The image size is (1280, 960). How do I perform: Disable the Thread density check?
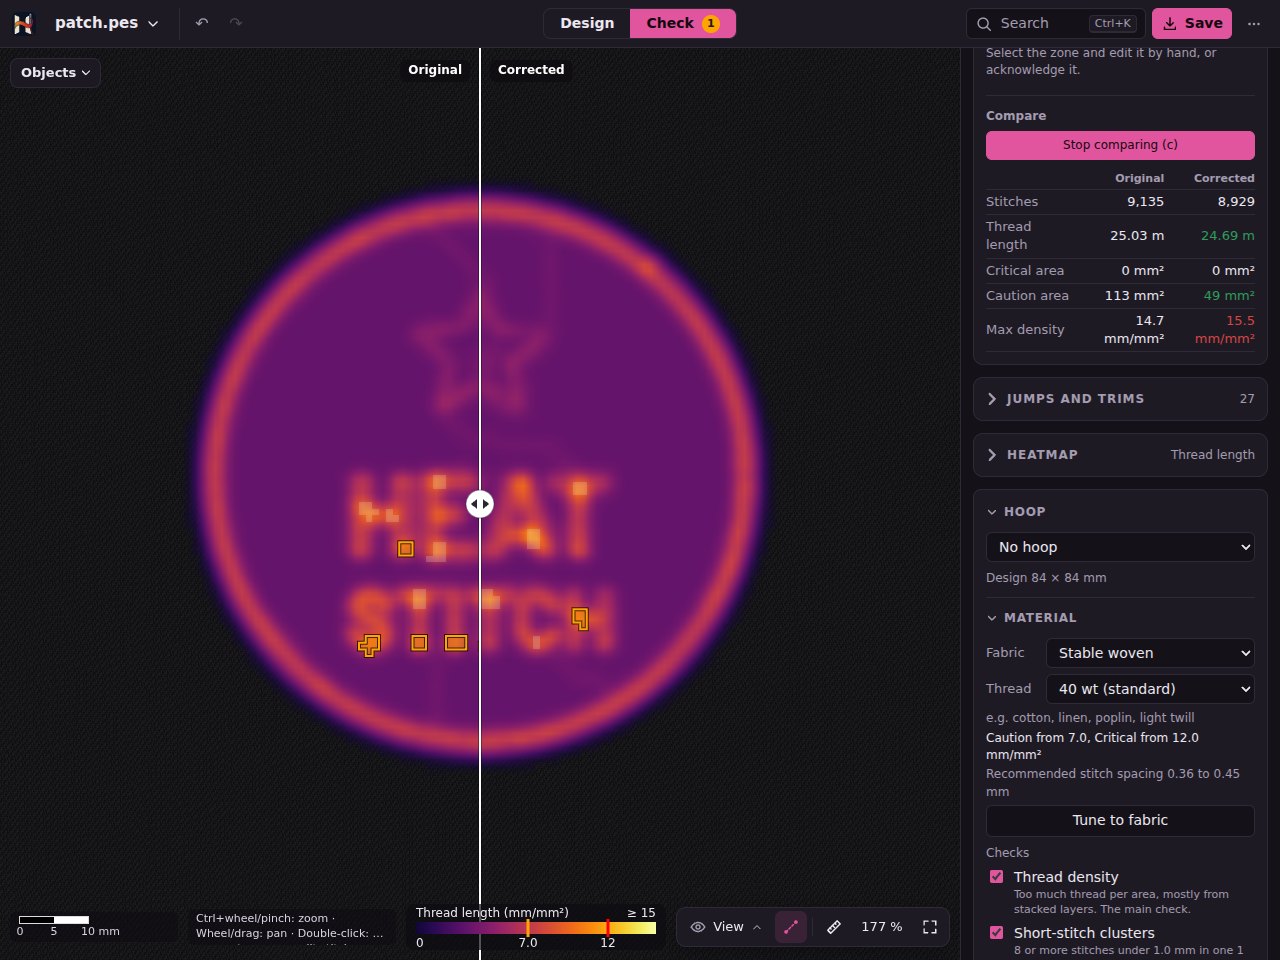[996, 877]
